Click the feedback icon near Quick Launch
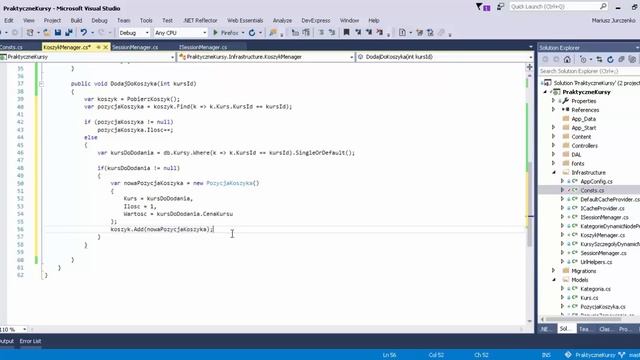The width and height of the screenshot is (640, 360). coord(500,7)
